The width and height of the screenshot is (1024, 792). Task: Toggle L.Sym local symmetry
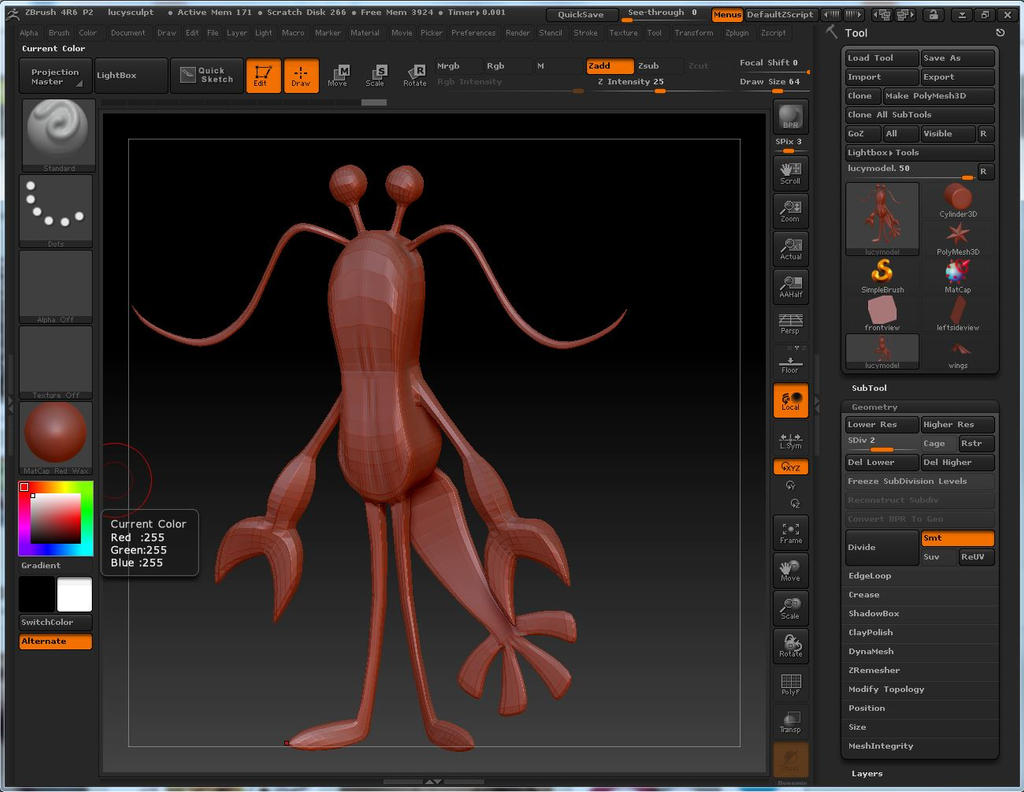(x=790, y=439)
